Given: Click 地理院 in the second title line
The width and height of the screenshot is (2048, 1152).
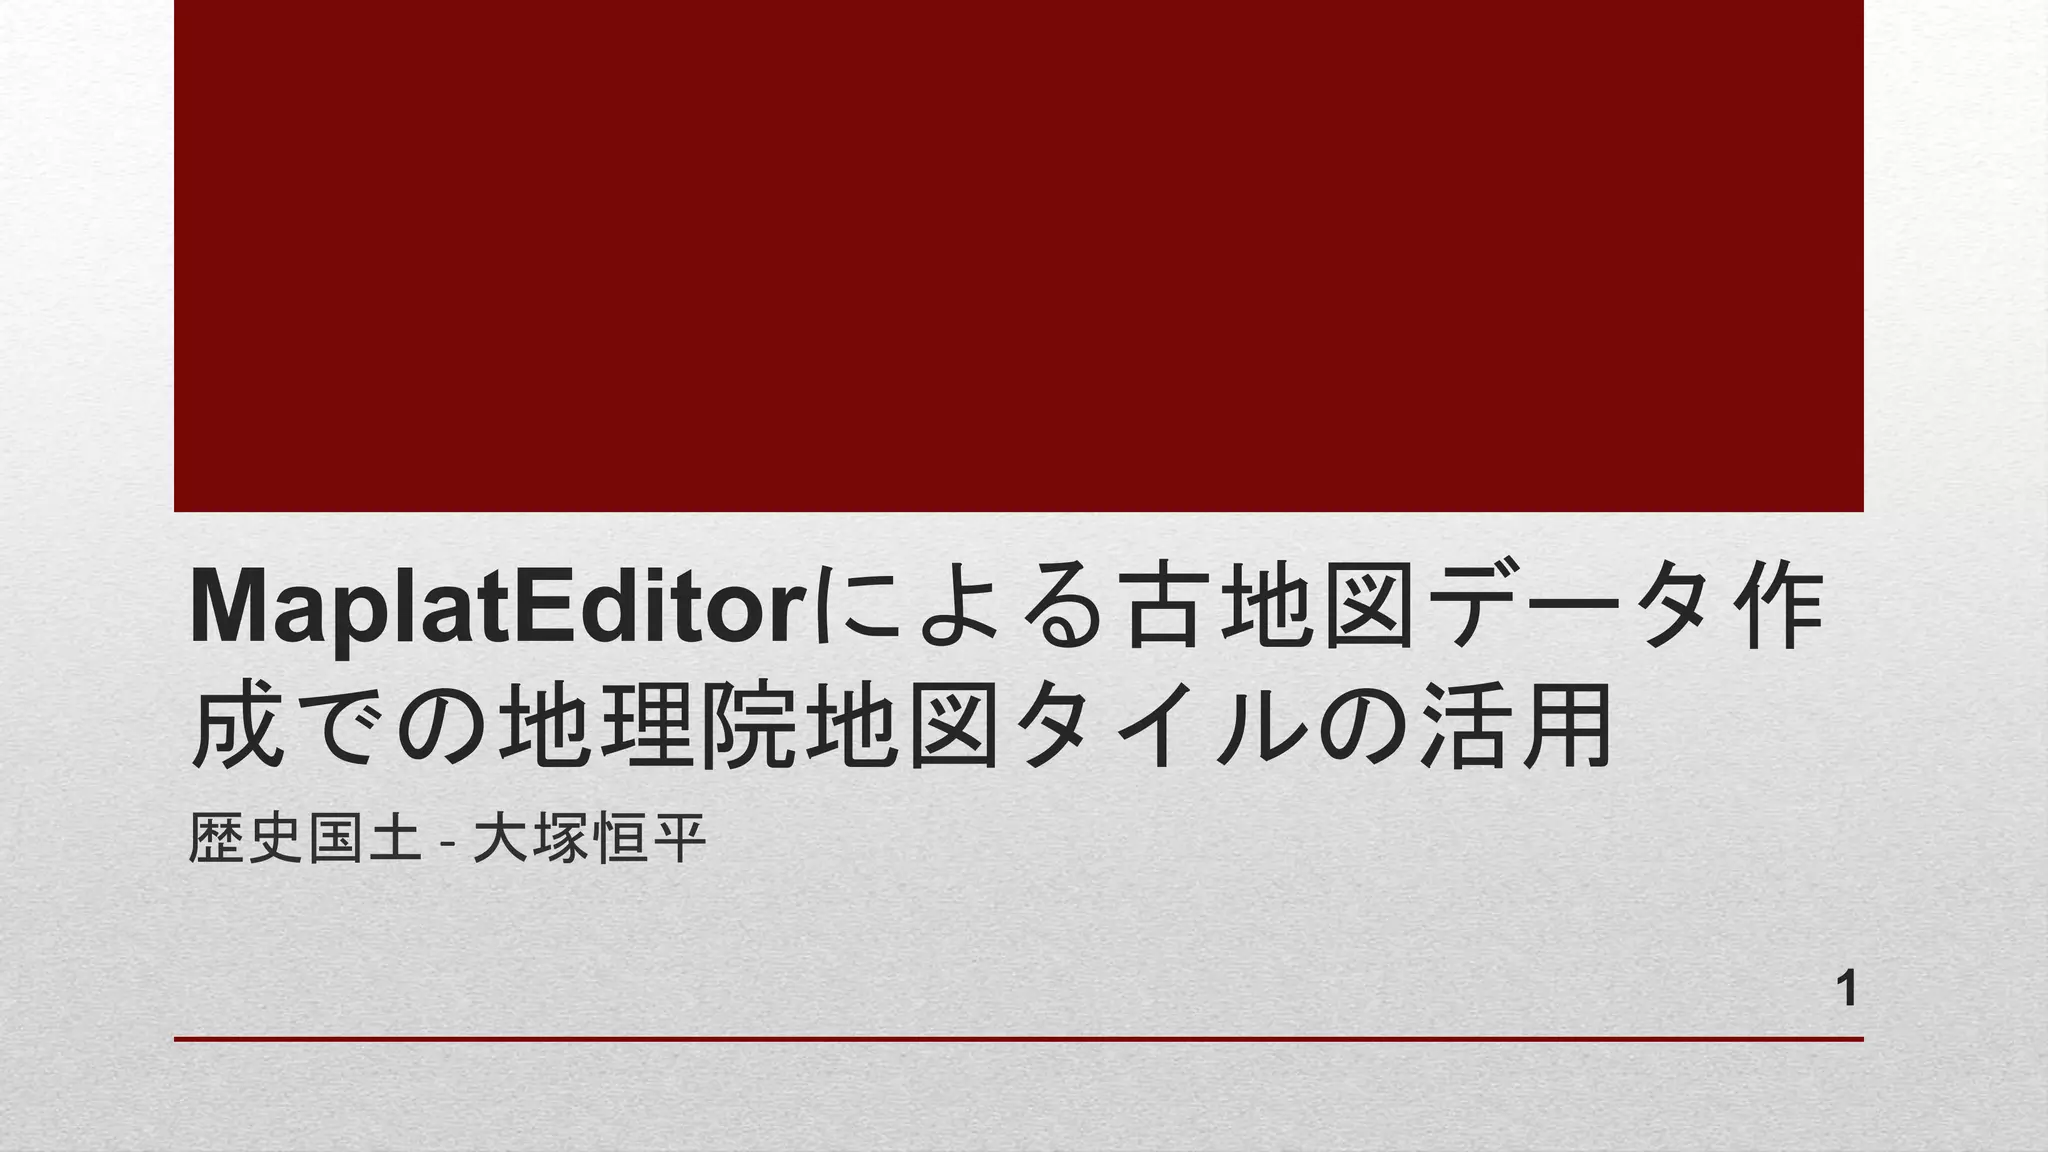Looking at the screenshot, I should point(650,726).
